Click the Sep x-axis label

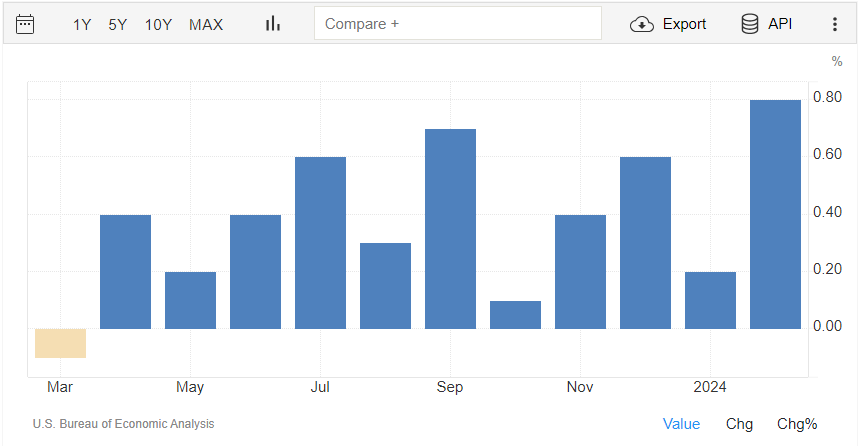[450, 387]
